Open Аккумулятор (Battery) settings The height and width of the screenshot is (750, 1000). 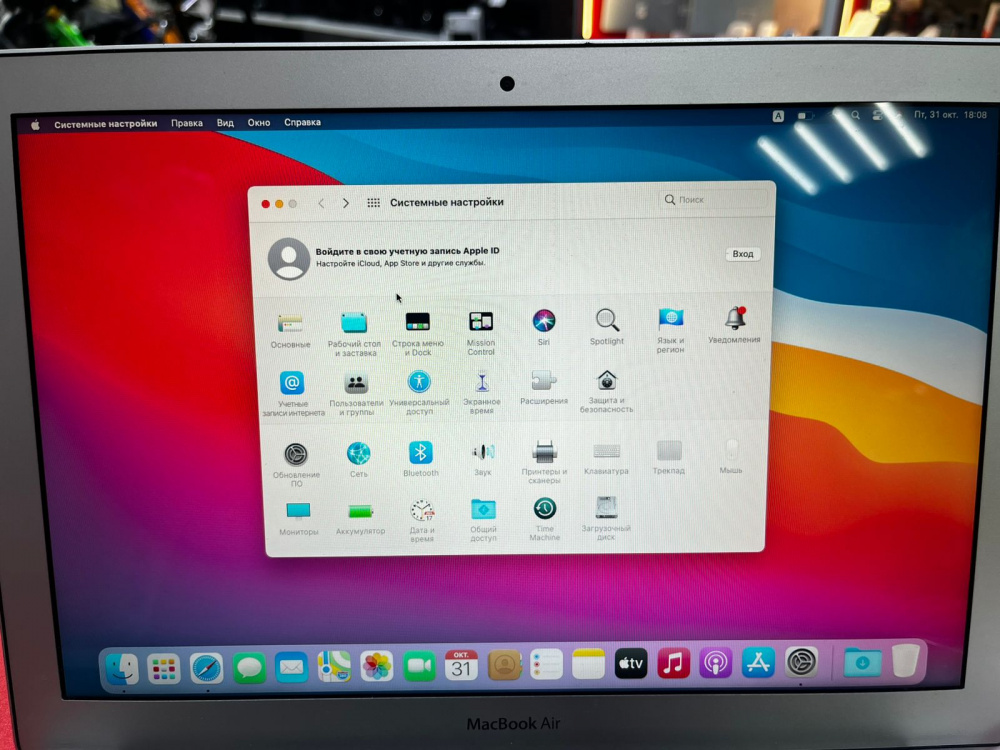pos(359,511)
